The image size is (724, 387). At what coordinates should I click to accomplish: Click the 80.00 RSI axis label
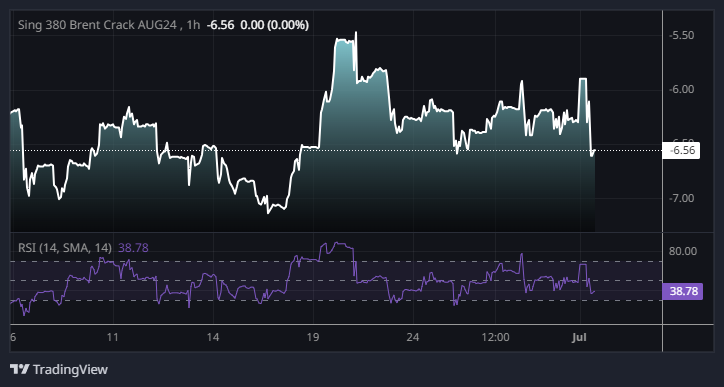[x=683, y=251]
